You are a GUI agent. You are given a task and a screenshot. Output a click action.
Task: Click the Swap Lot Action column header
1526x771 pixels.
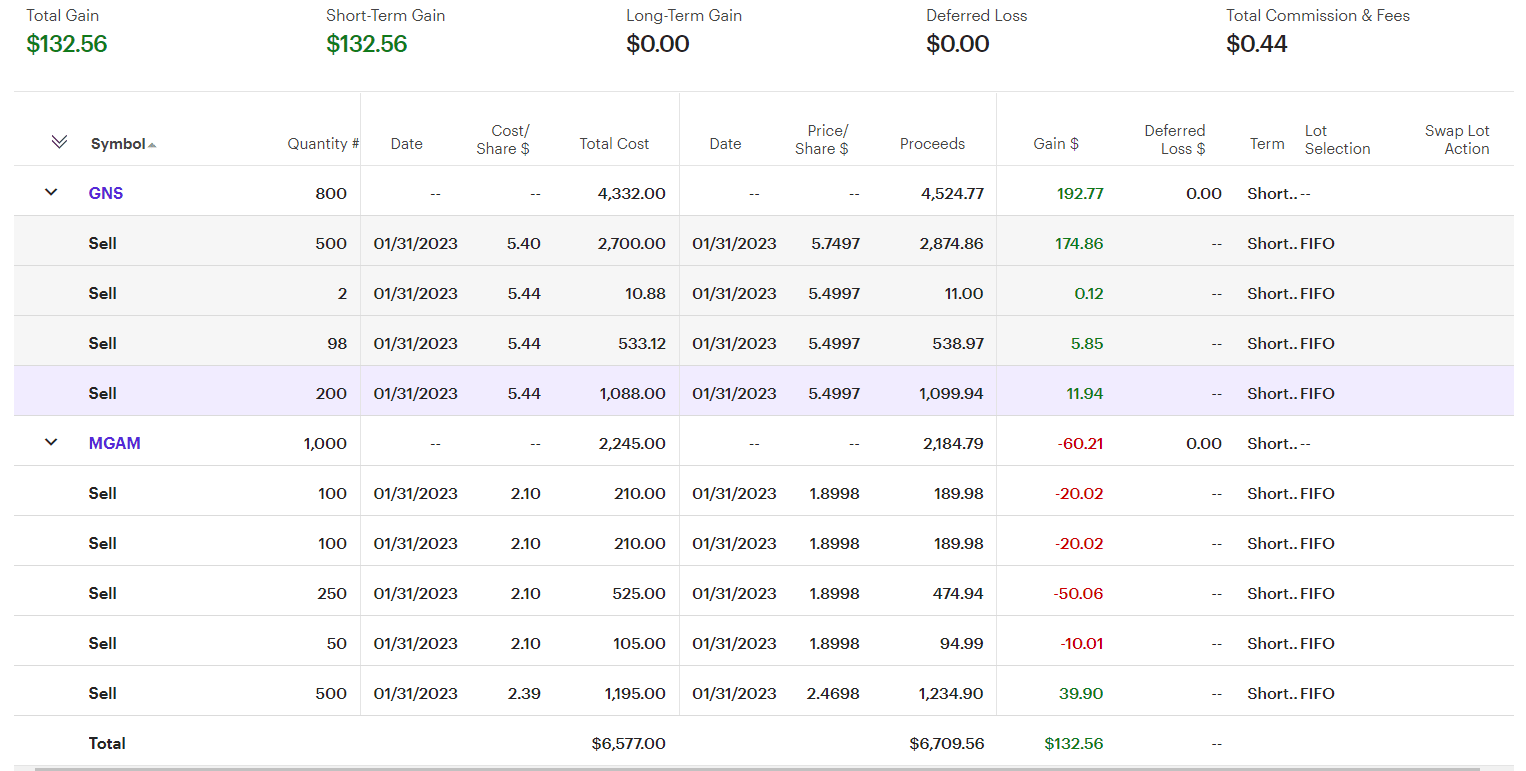[x=1457, y=140]
